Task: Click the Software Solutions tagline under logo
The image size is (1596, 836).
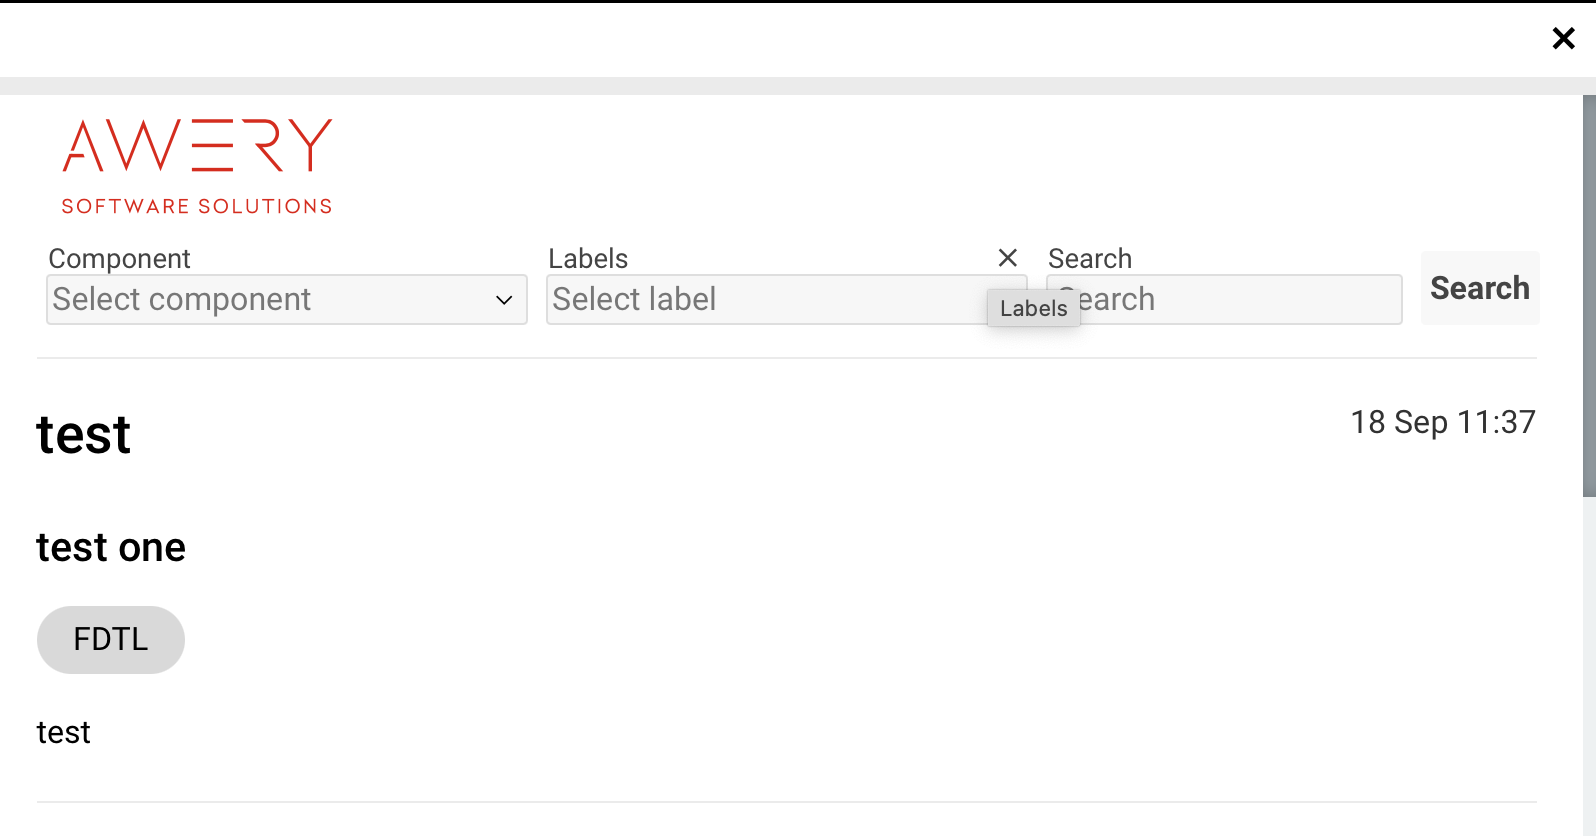Action: (197, 207)
